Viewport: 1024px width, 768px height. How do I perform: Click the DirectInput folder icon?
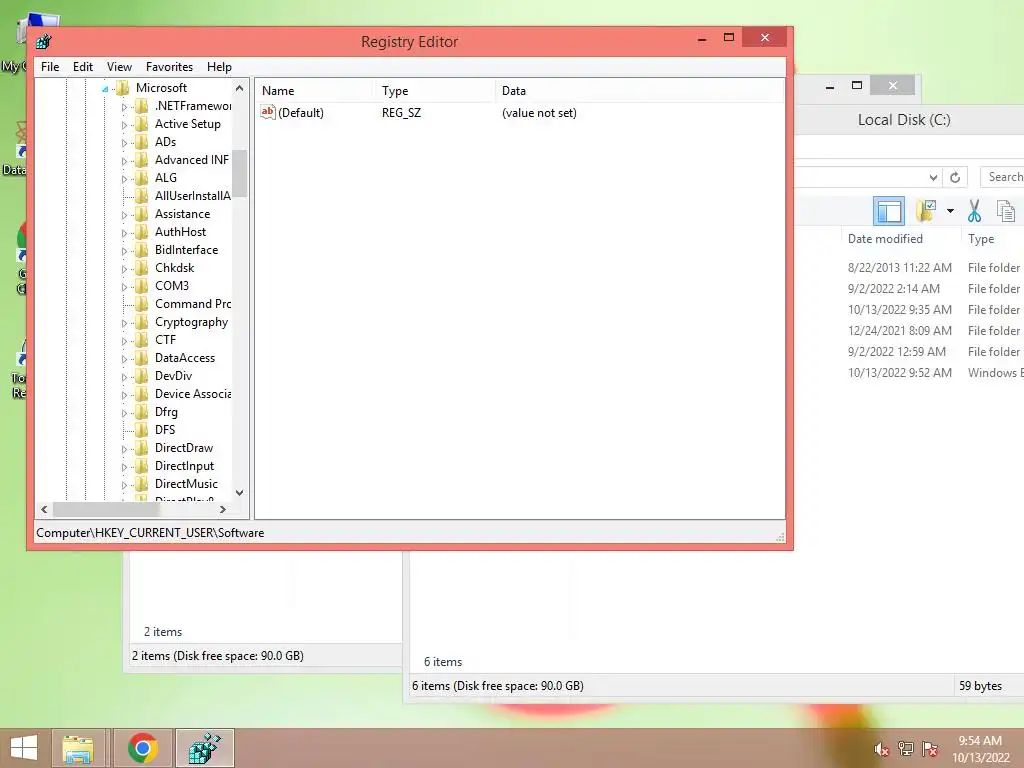141,466
